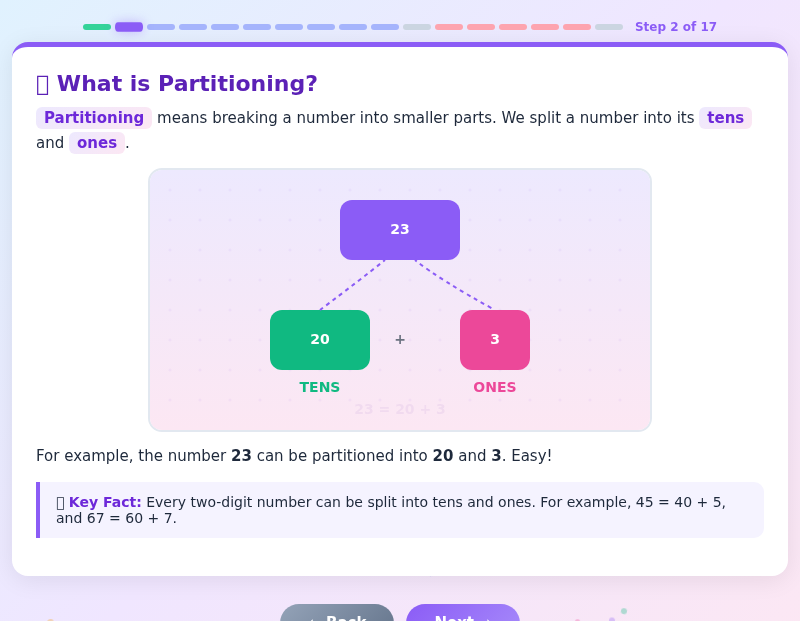Click the Key Fact information box

pos(400,510)
